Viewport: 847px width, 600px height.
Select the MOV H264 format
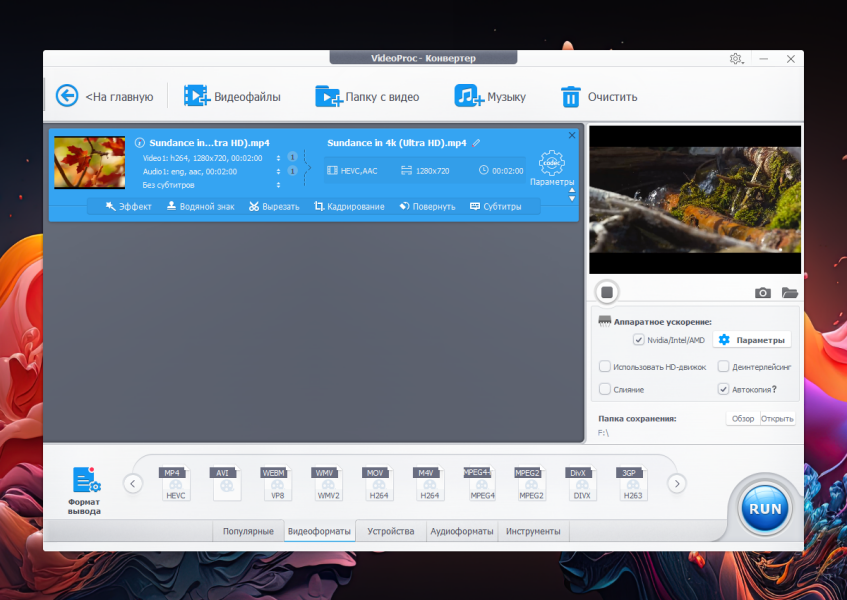[378, 483]
